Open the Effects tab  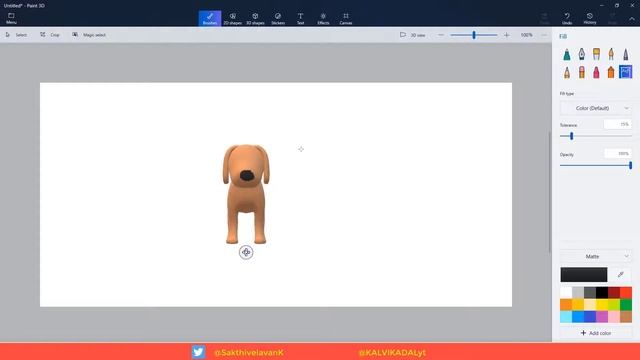click(323, 18)
